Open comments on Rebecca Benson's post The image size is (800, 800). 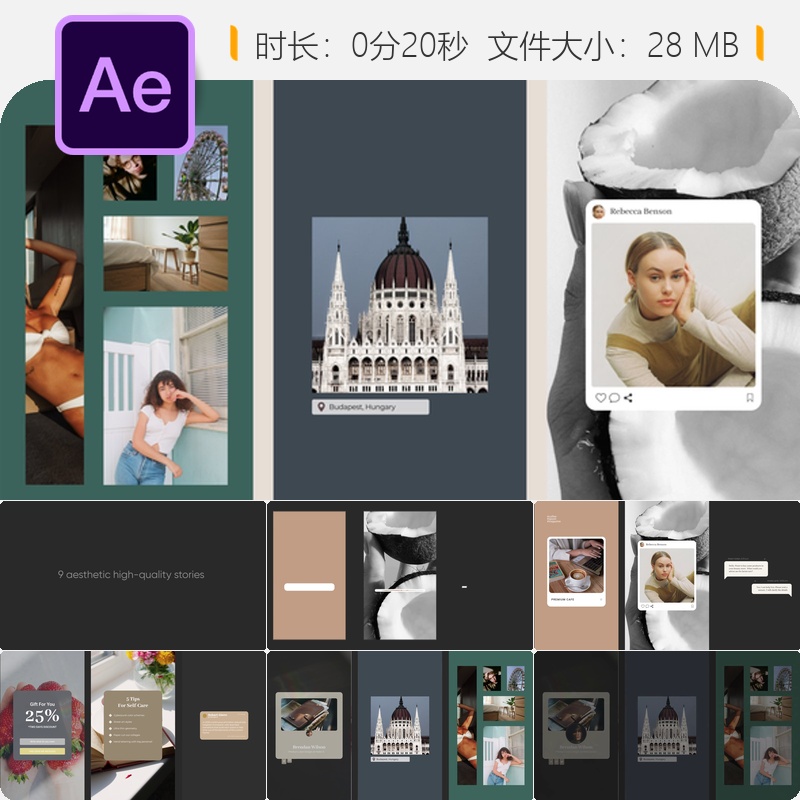coord(613,399)
